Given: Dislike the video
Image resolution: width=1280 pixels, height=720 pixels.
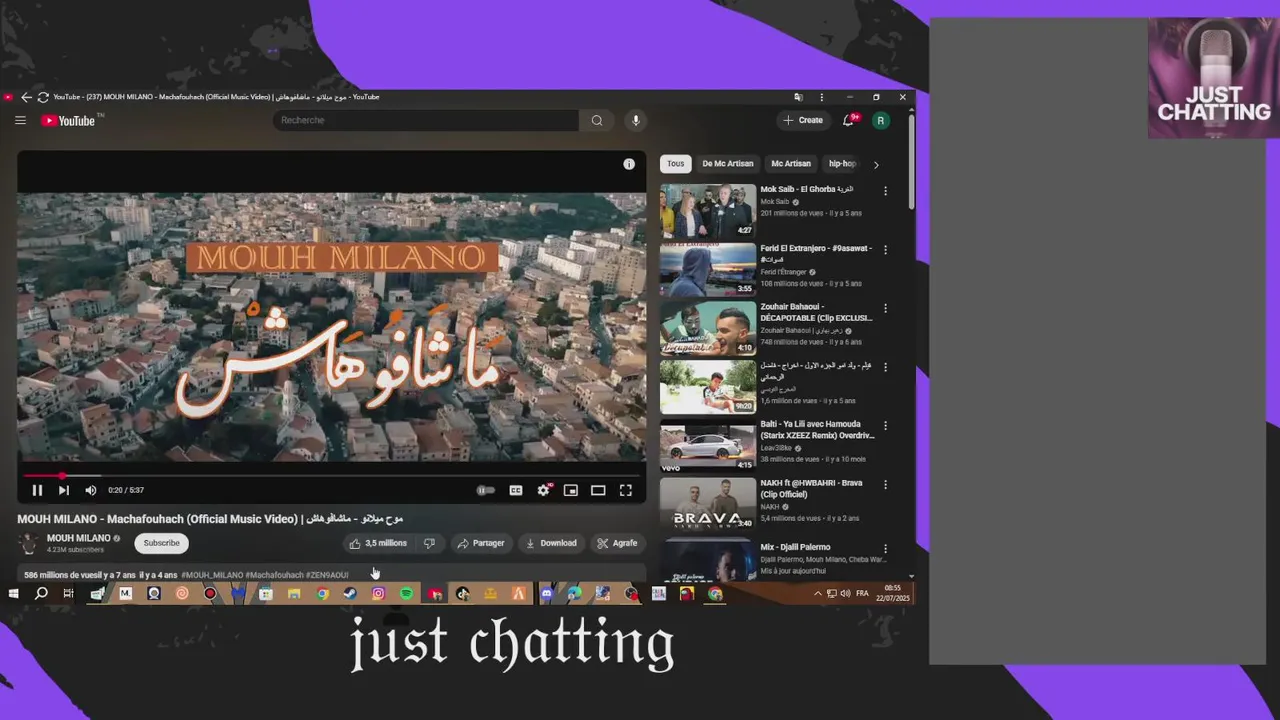Looking at the screenshot, I should (x=429, y=543).
